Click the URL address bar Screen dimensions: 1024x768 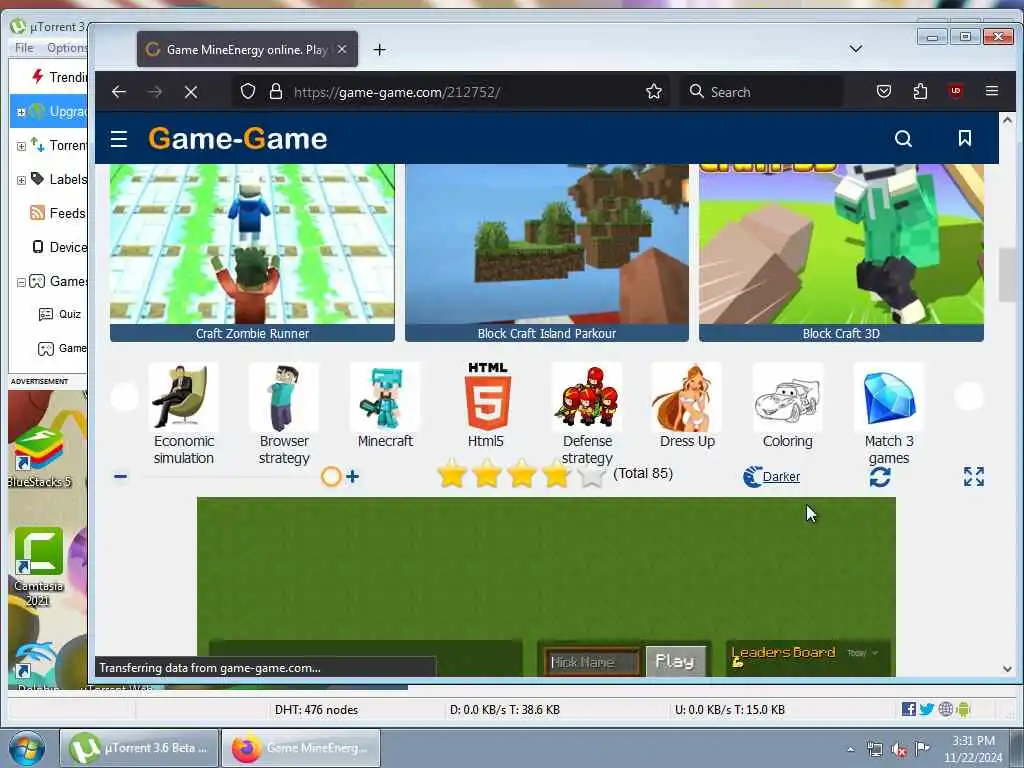point(451,92)
